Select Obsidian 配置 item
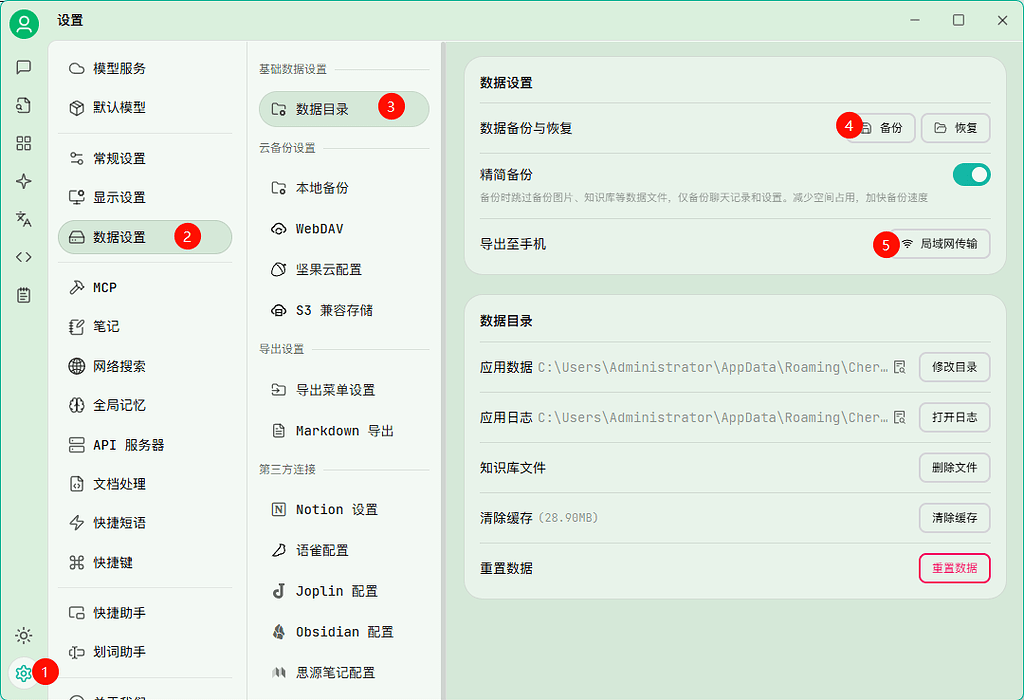This screenshot has width=1024, height=700. pyautogui.click(x=344, y=632)
